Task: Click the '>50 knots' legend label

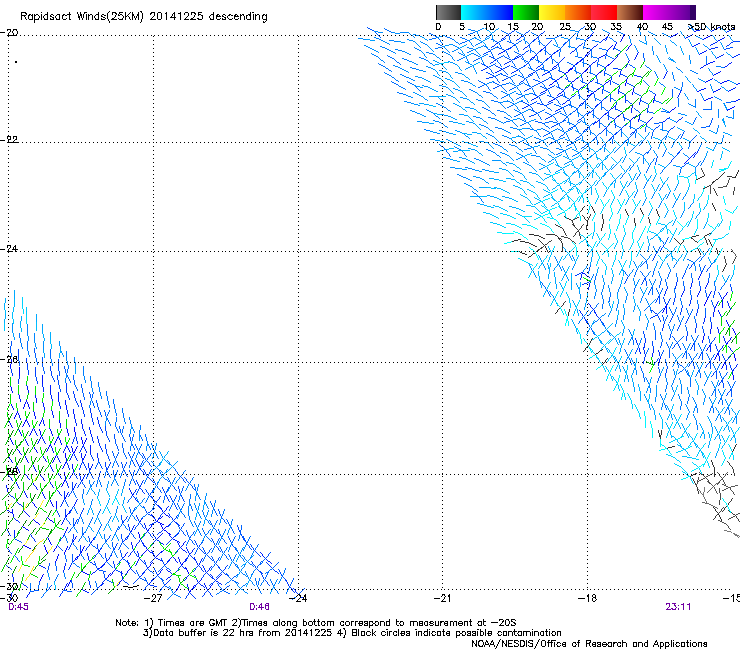Action: (x=712, y=27)
